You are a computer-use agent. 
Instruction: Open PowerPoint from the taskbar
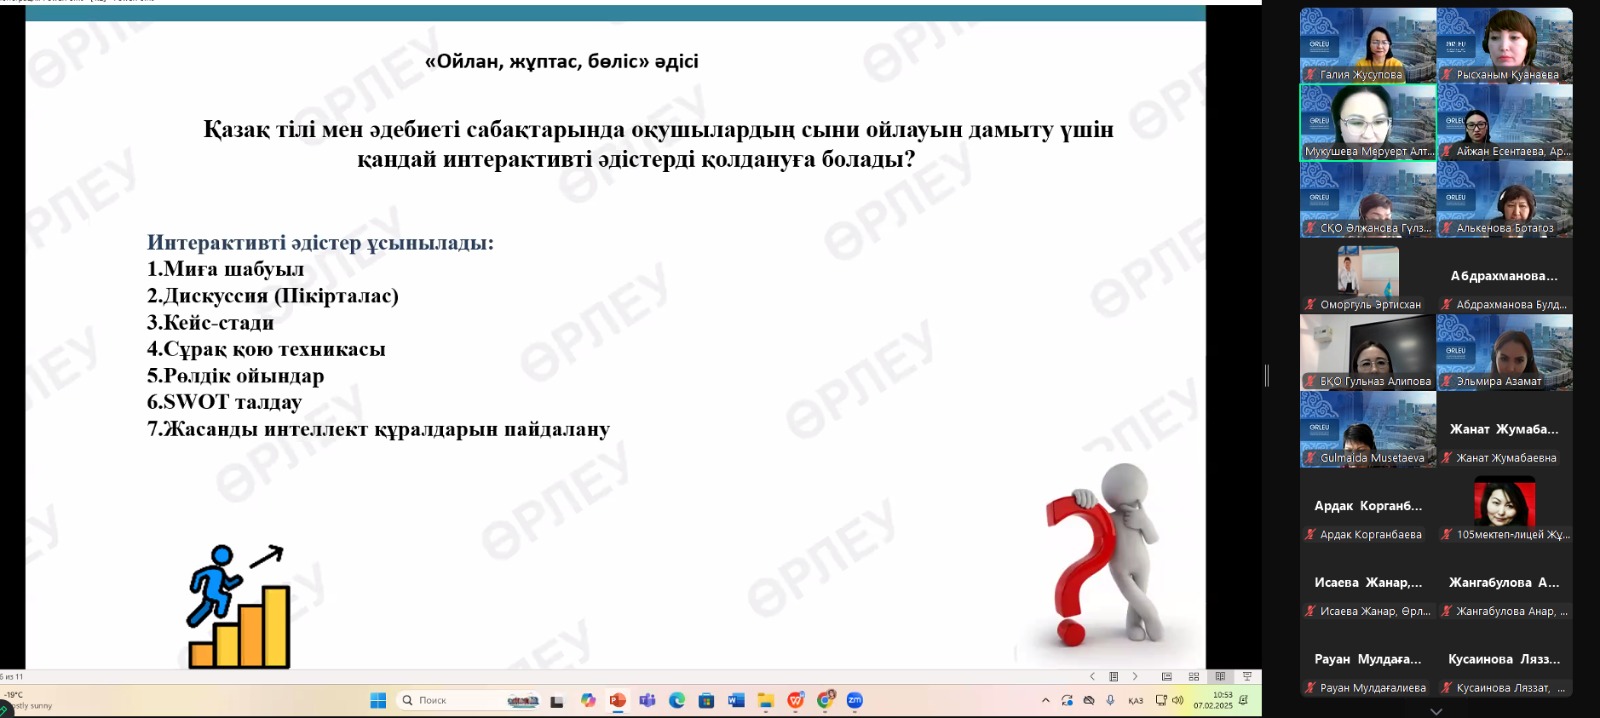617,700
